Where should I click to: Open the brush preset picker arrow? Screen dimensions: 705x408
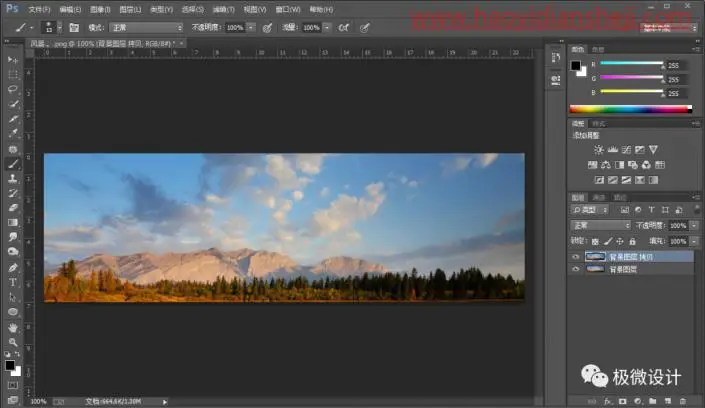coord(59,28)
